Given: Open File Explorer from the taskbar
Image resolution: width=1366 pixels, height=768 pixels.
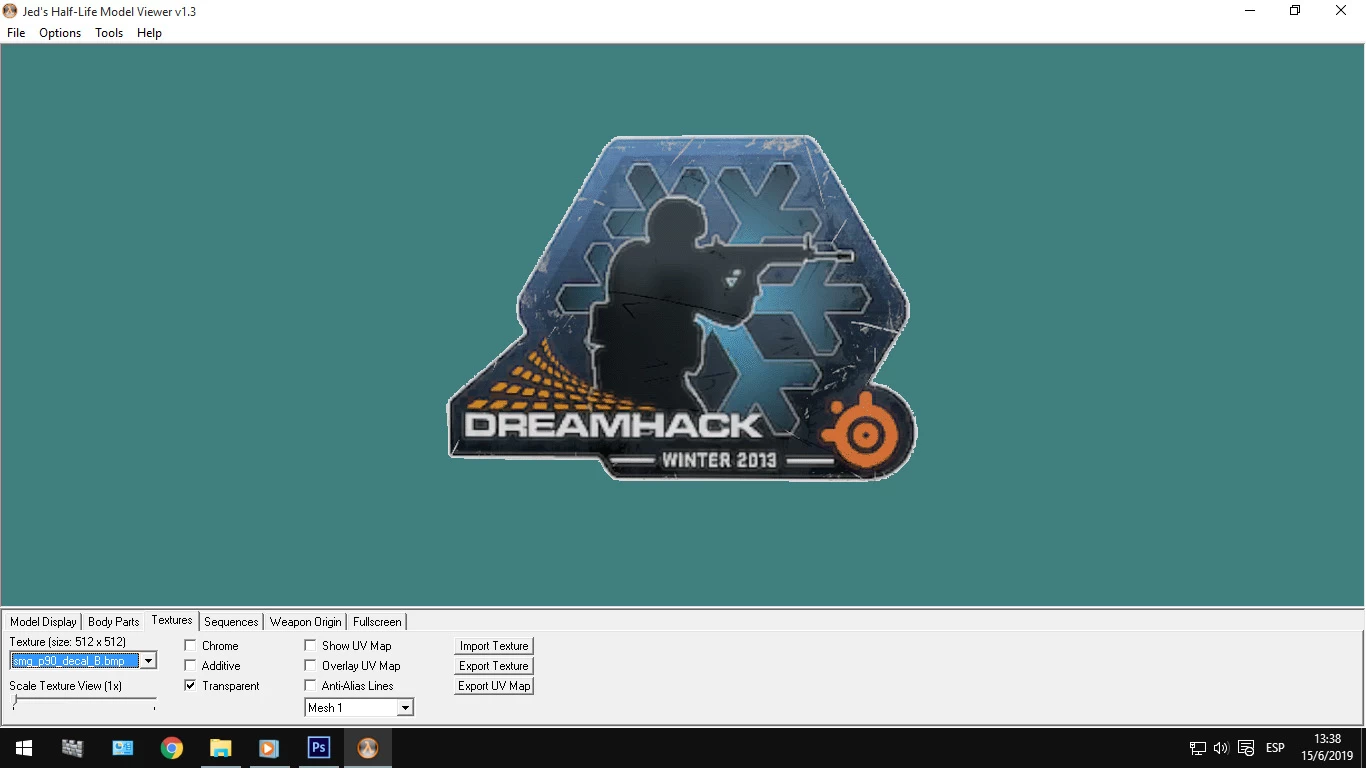Looking at the screenshot, I should coord(220,748).
